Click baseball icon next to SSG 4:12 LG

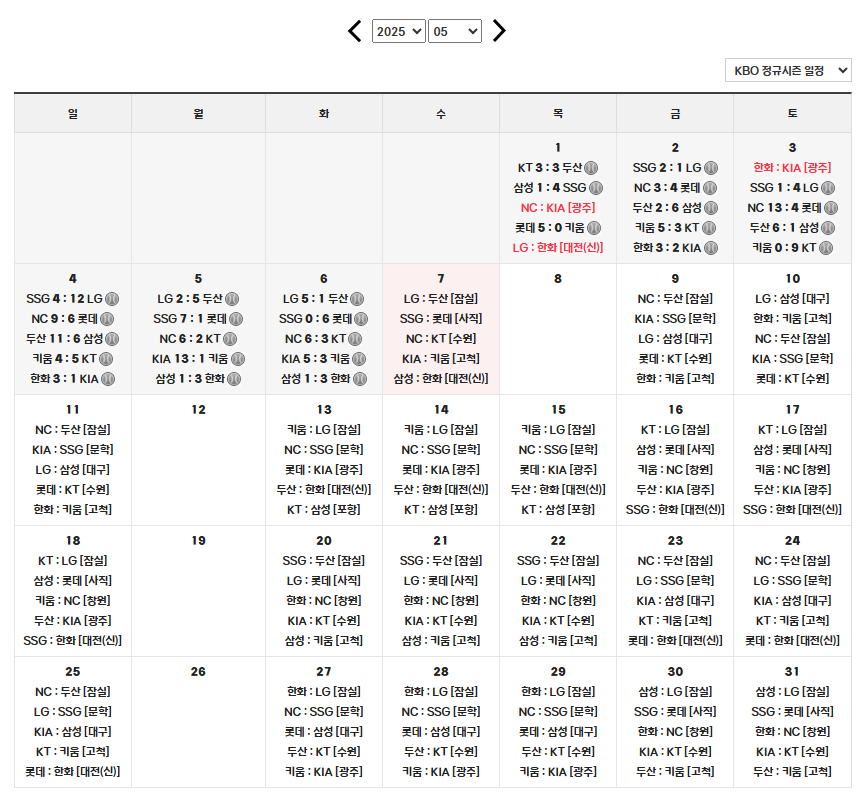(112, 299)
